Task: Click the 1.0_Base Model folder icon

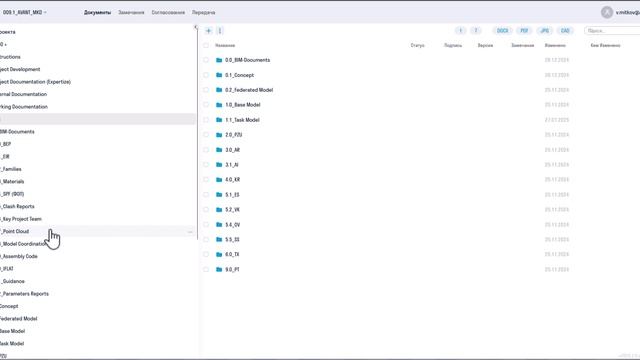Action: click(219, 105)
